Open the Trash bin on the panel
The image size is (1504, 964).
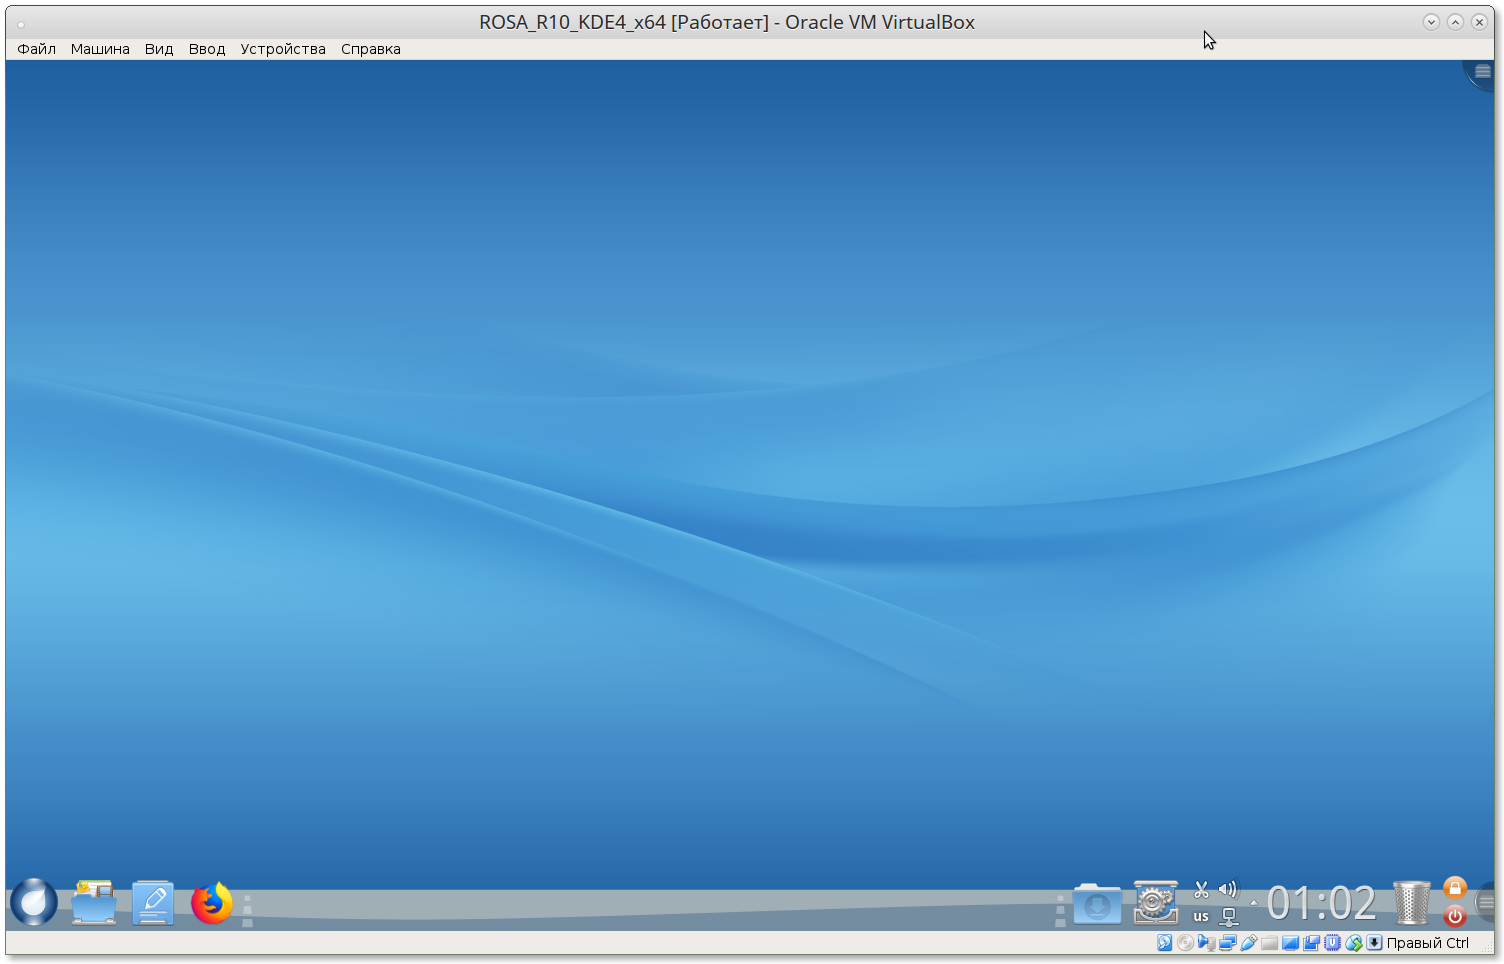1412,902
